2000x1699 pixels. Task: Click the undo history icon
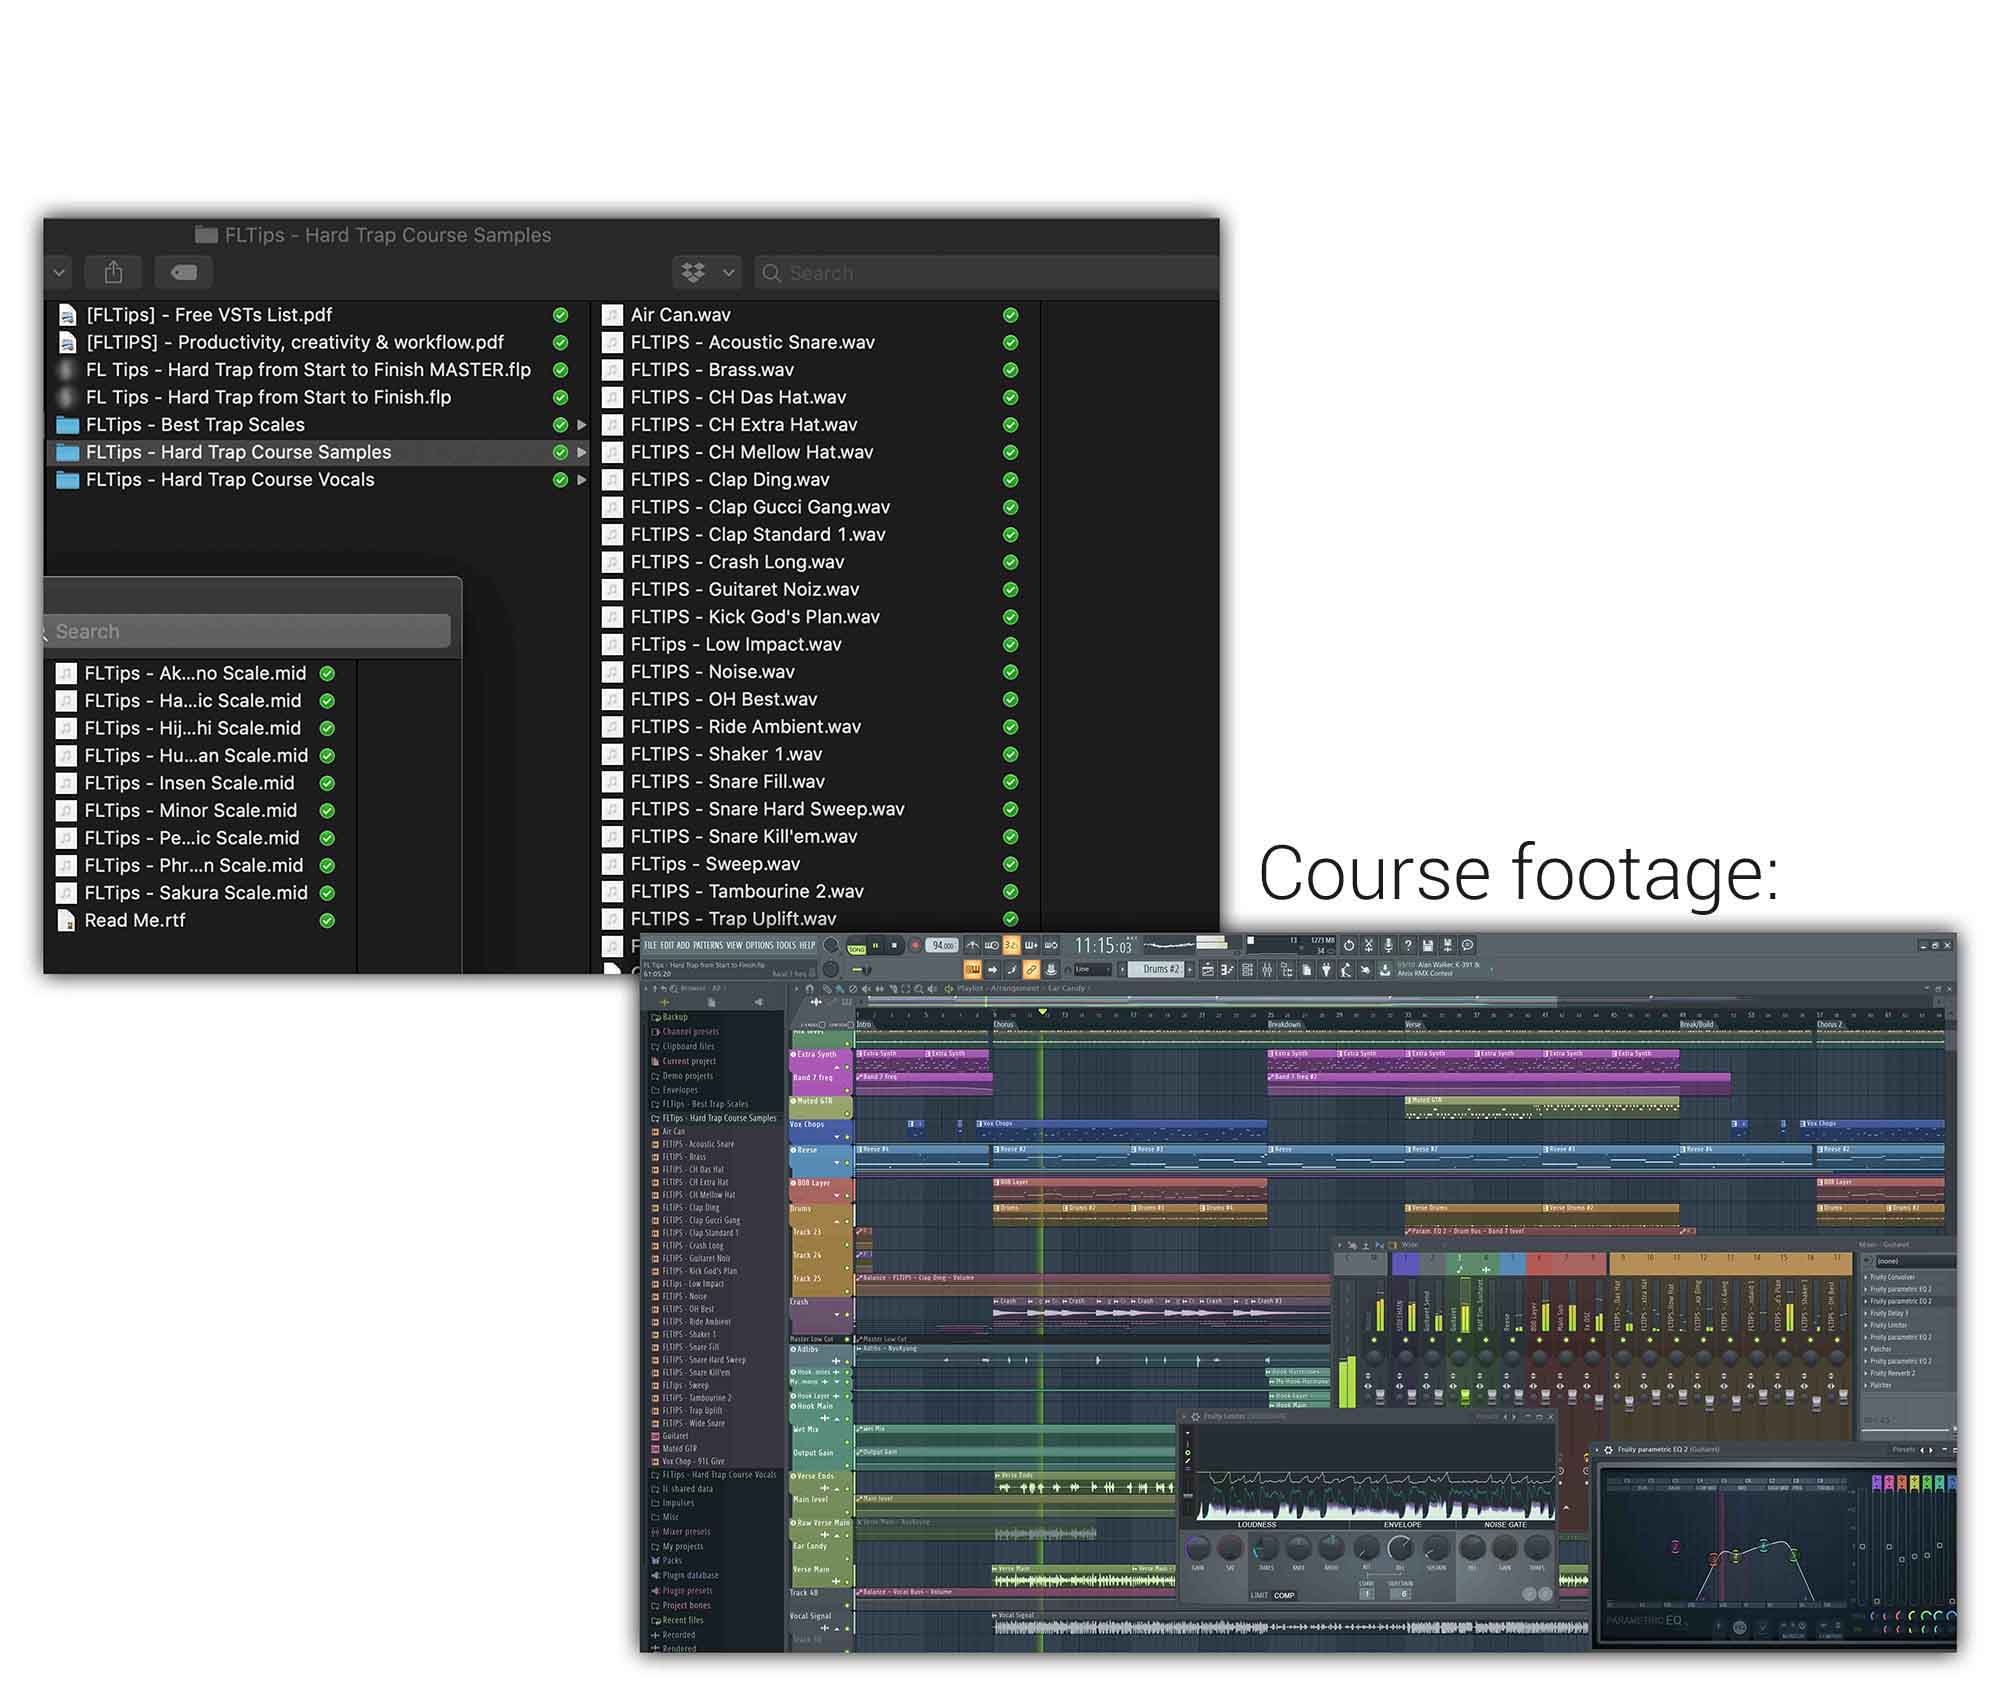1349,945
